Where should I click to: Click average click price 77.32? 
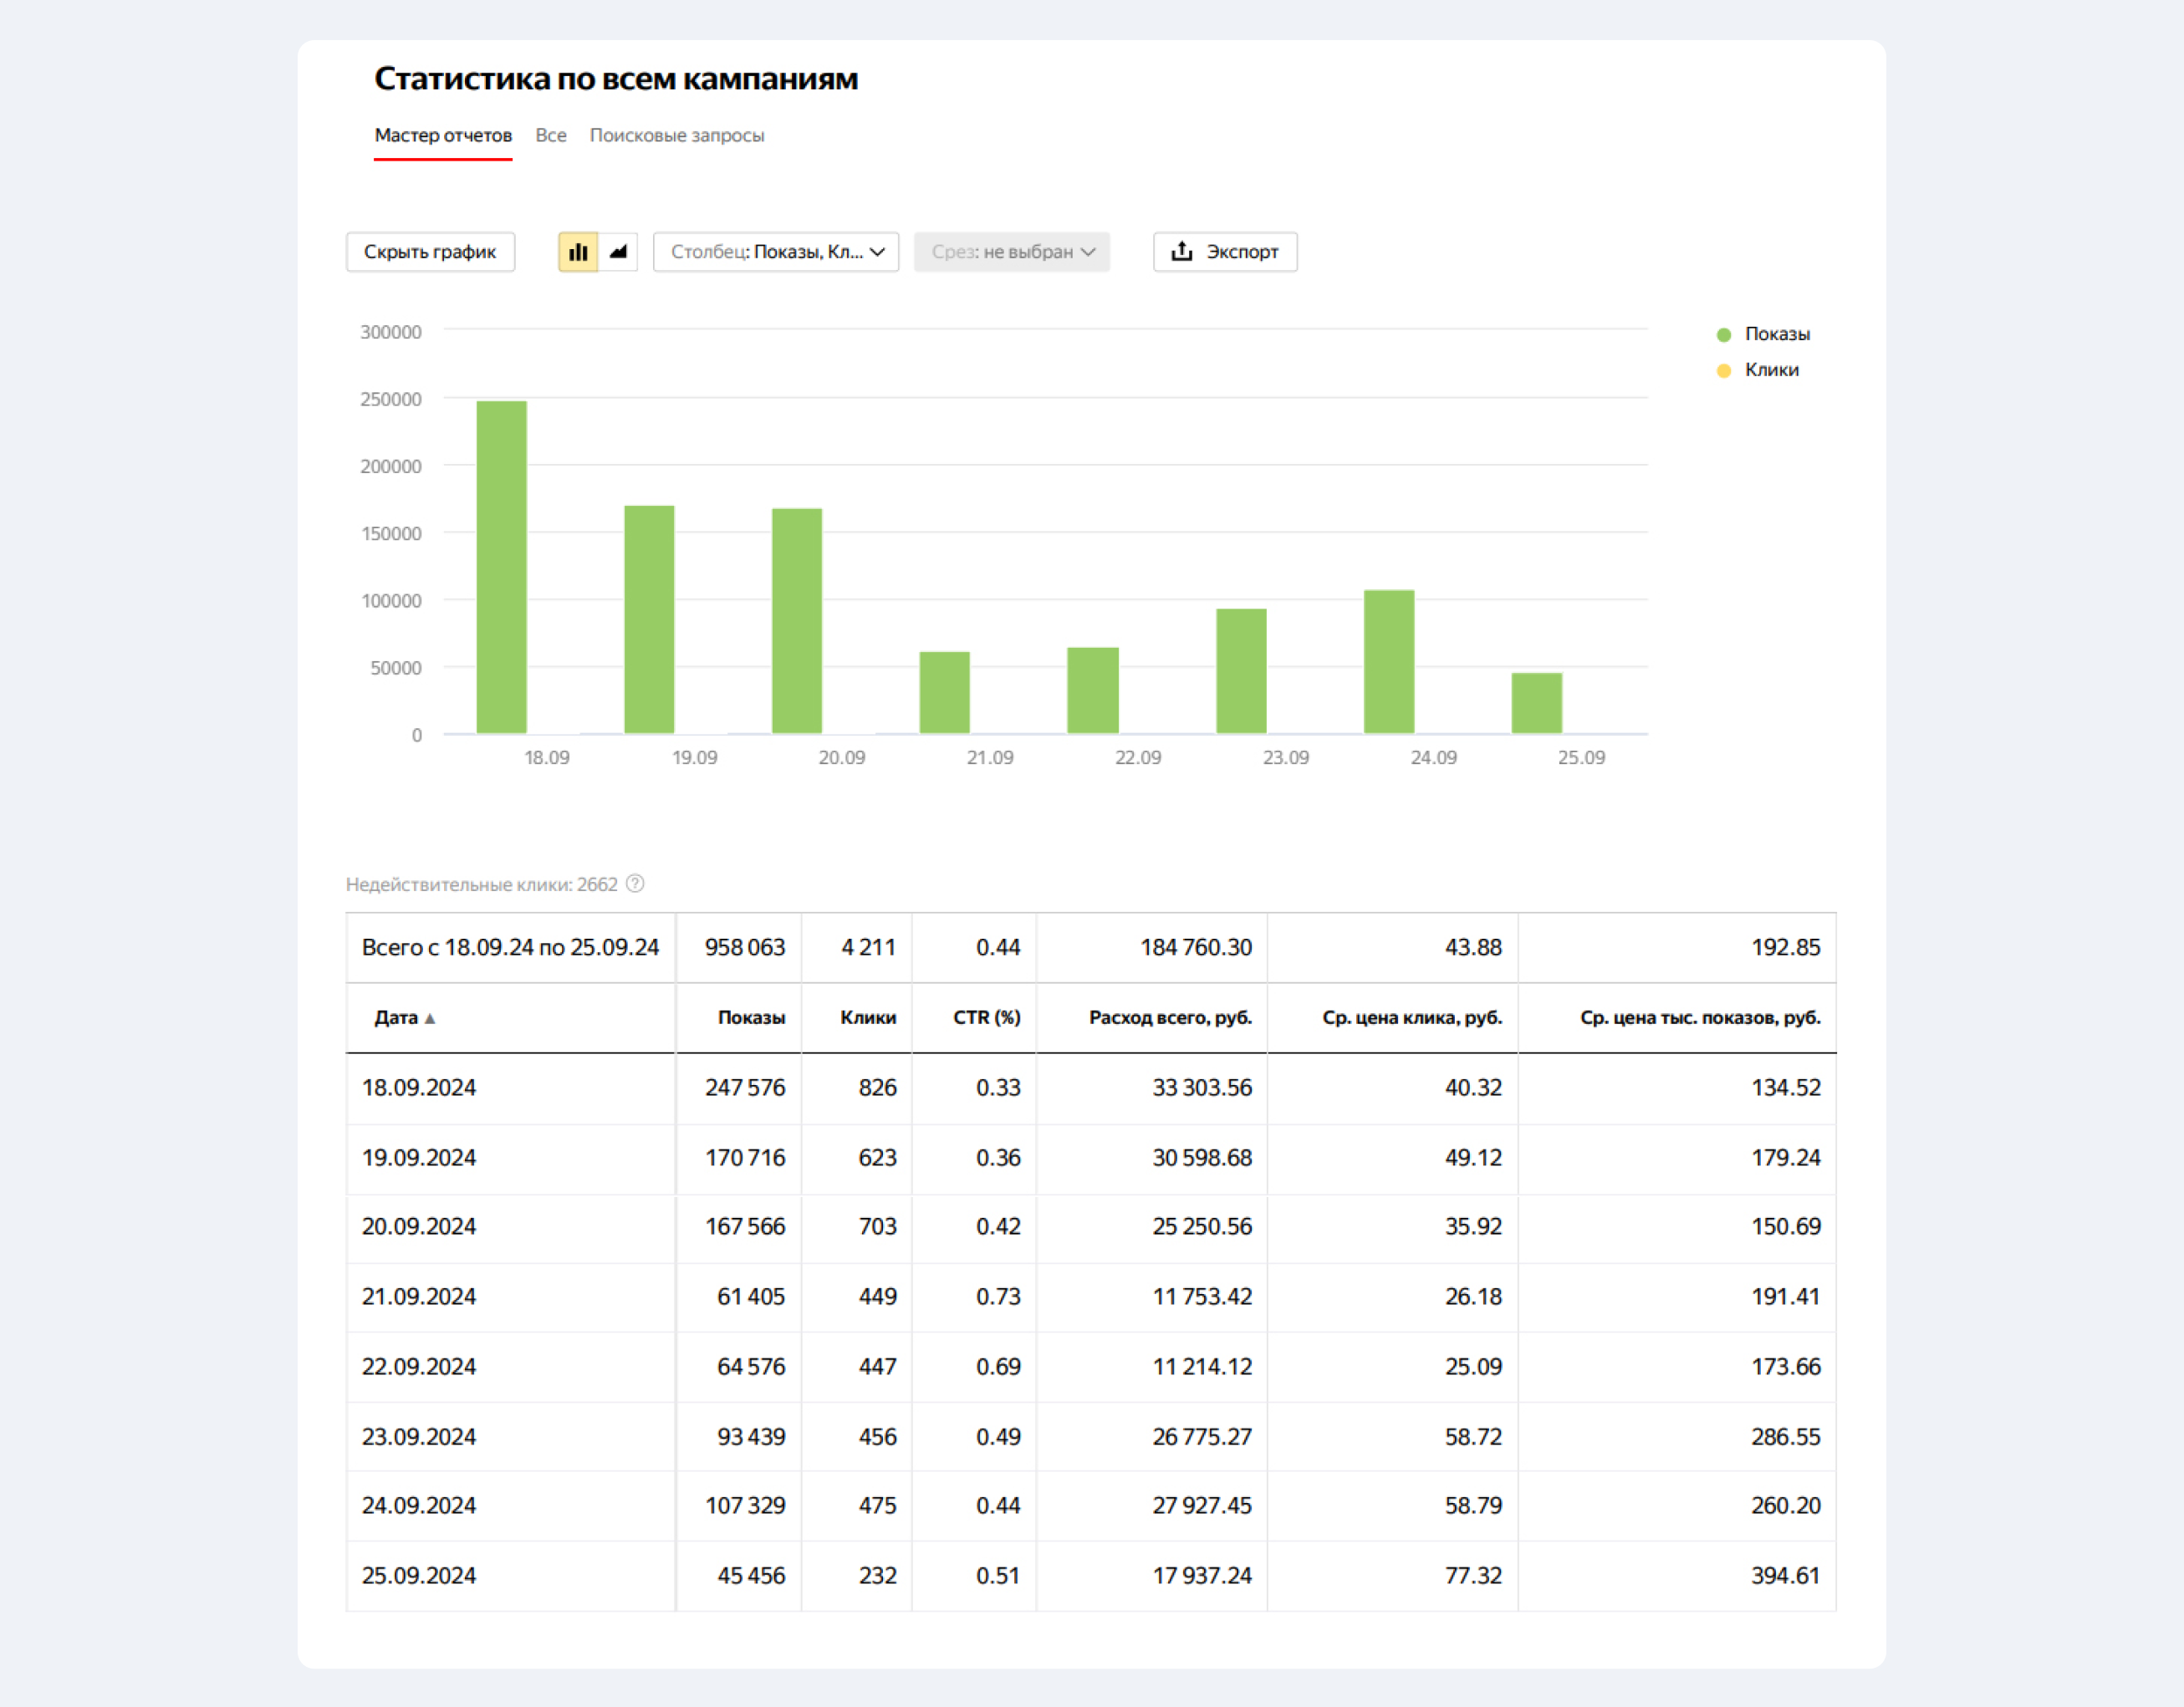(x=1473, y=1576)
